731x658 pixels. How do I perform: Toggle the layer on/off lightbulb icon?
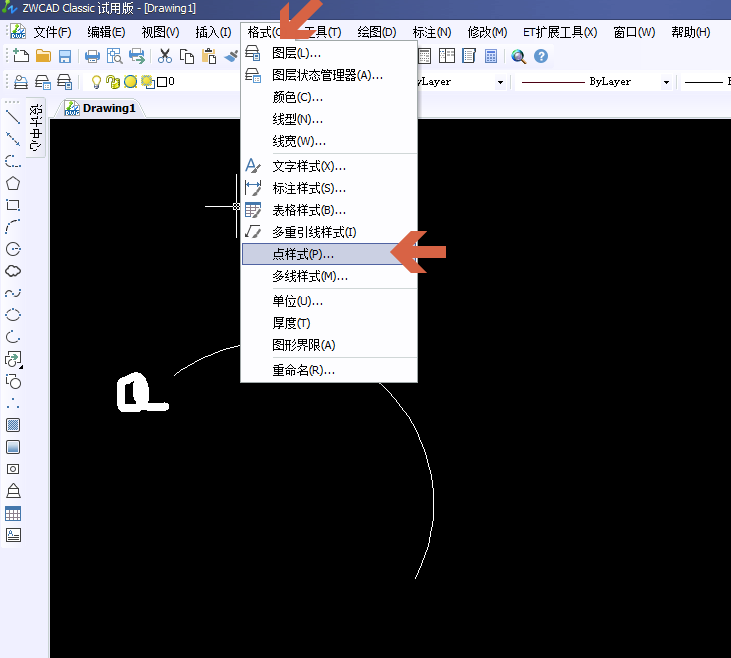[97, 81]
